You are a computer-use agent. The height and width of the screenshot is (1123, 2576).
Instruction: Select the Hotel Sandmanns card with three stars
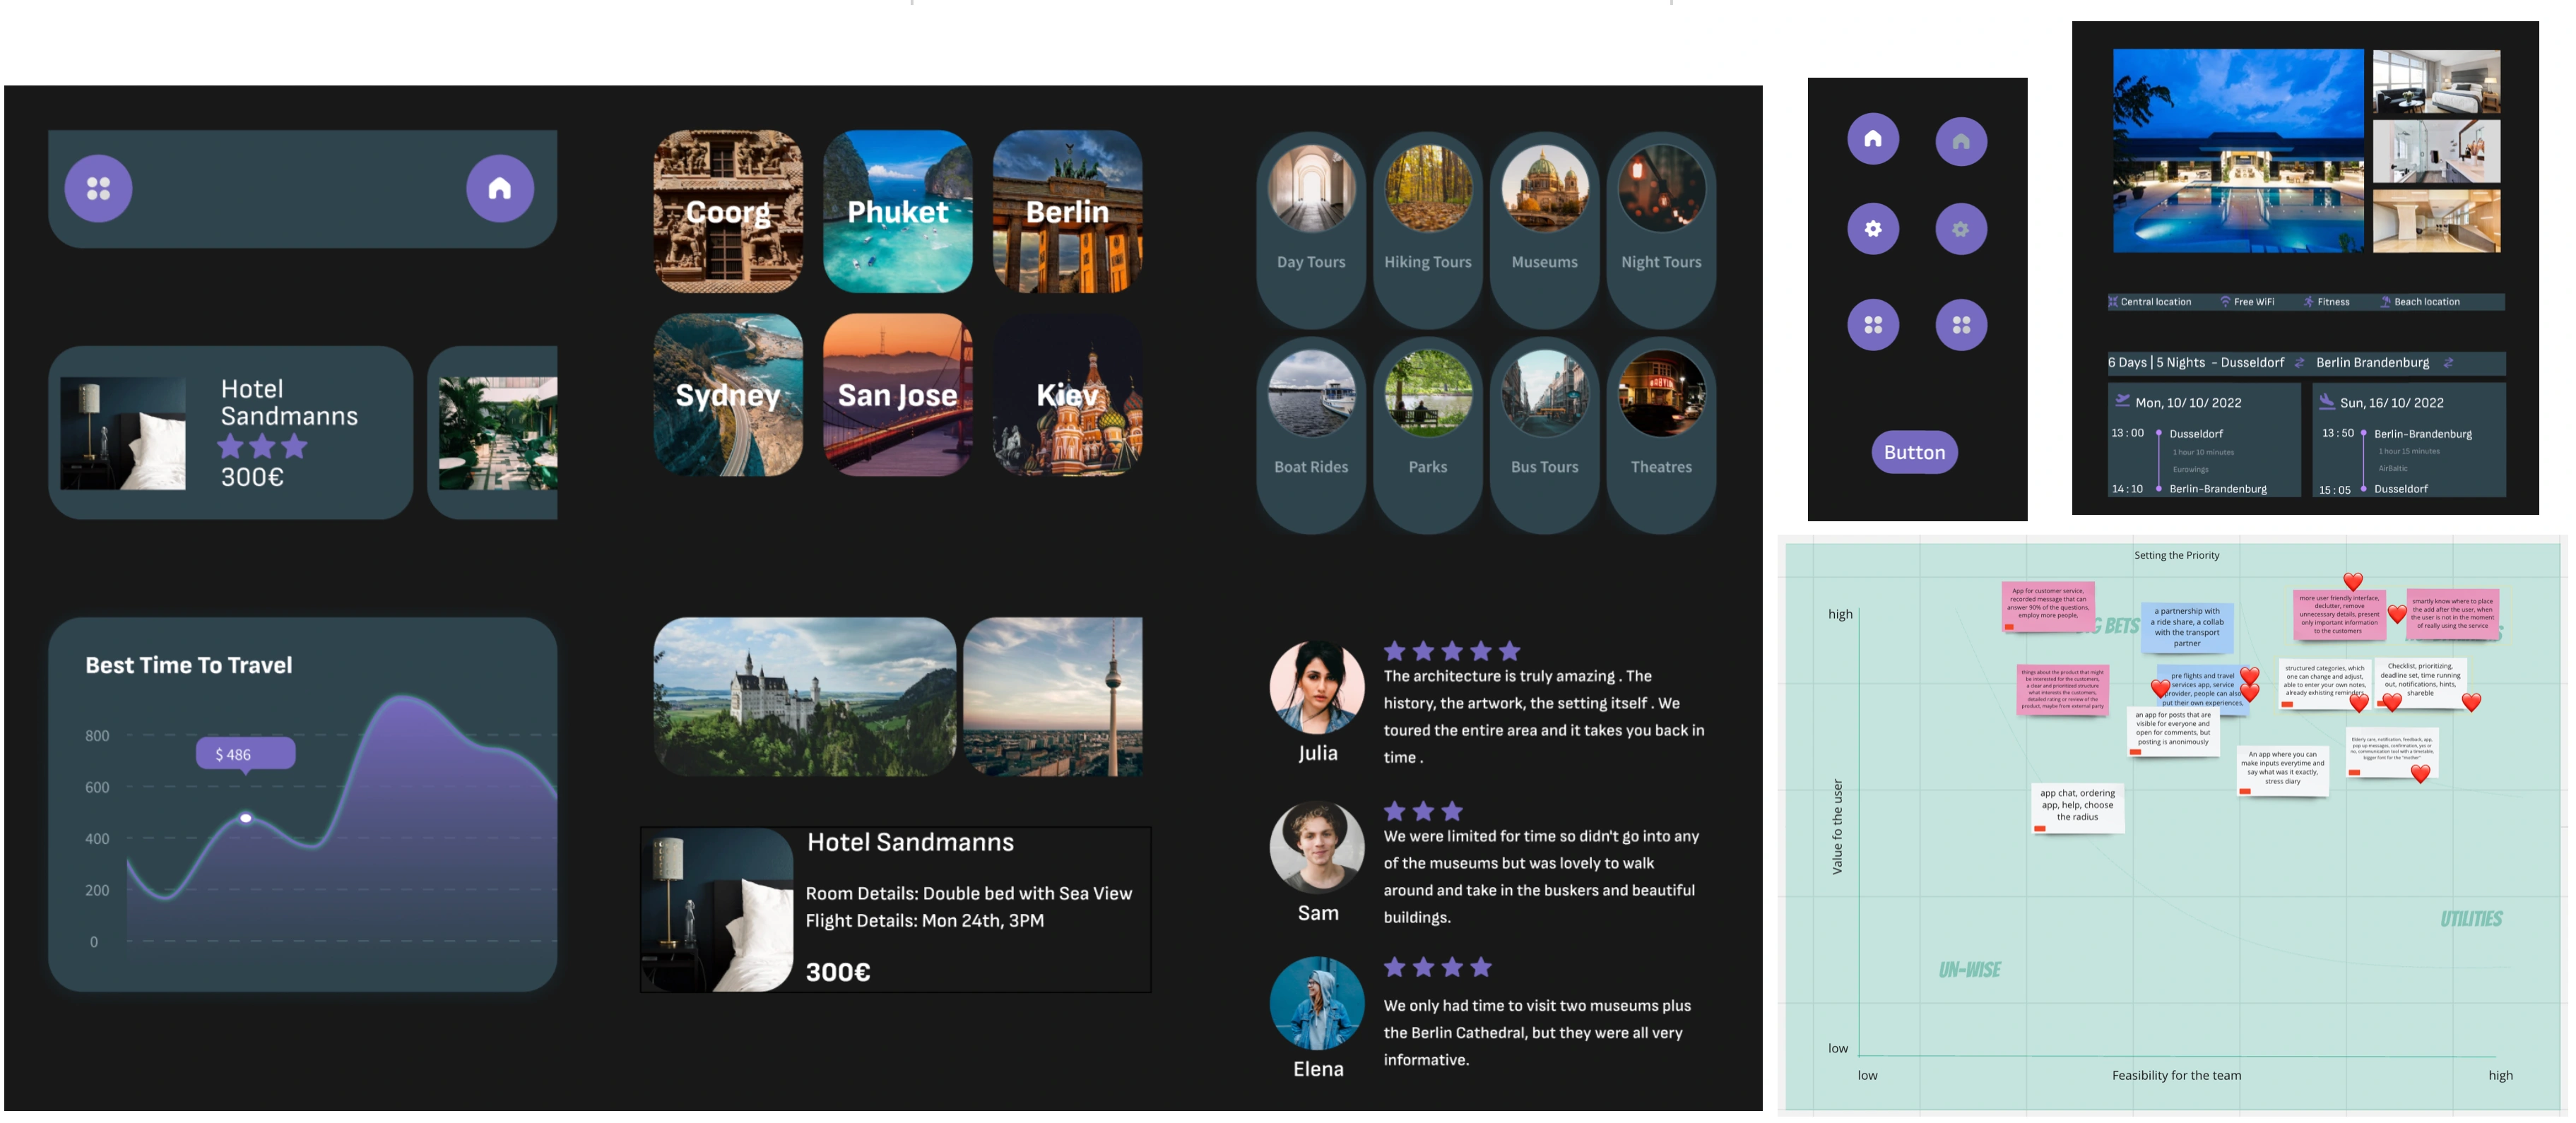pyautogui.click(x=230, y=432)
